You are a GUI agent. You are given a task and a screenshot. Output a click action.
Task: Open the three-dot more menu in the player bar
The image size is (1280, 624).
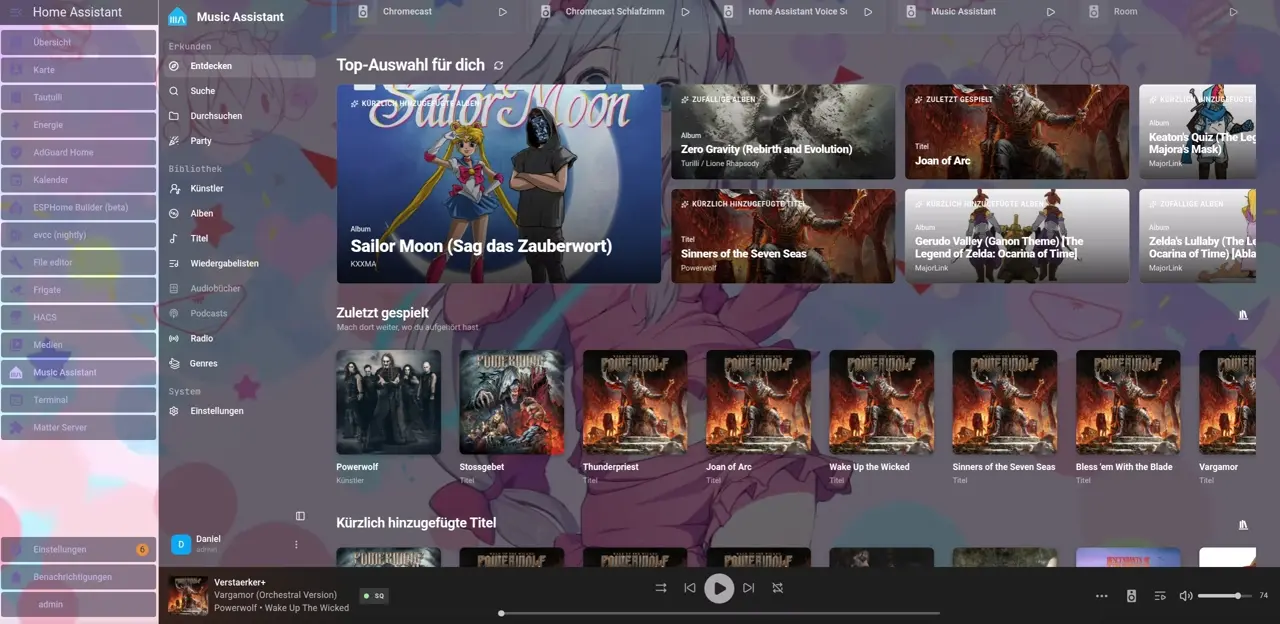coord(1102,596)
